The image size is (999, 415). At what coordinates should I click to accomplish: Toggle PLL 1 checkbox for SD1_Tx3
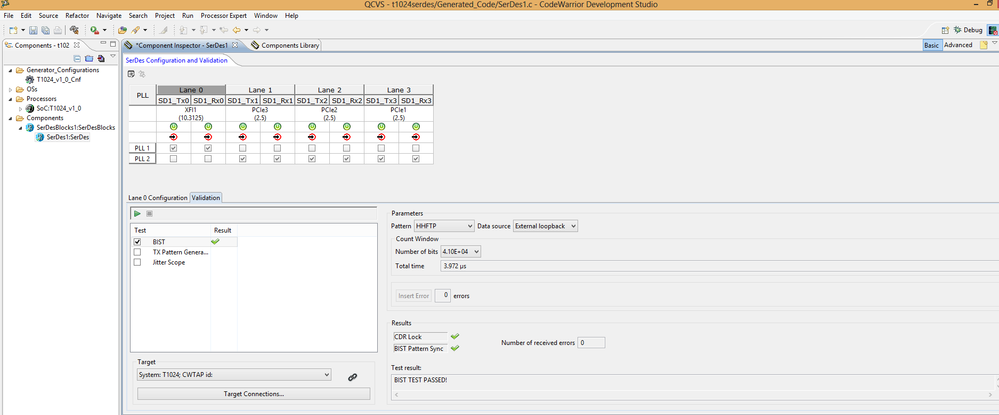[x=381, y=148]
